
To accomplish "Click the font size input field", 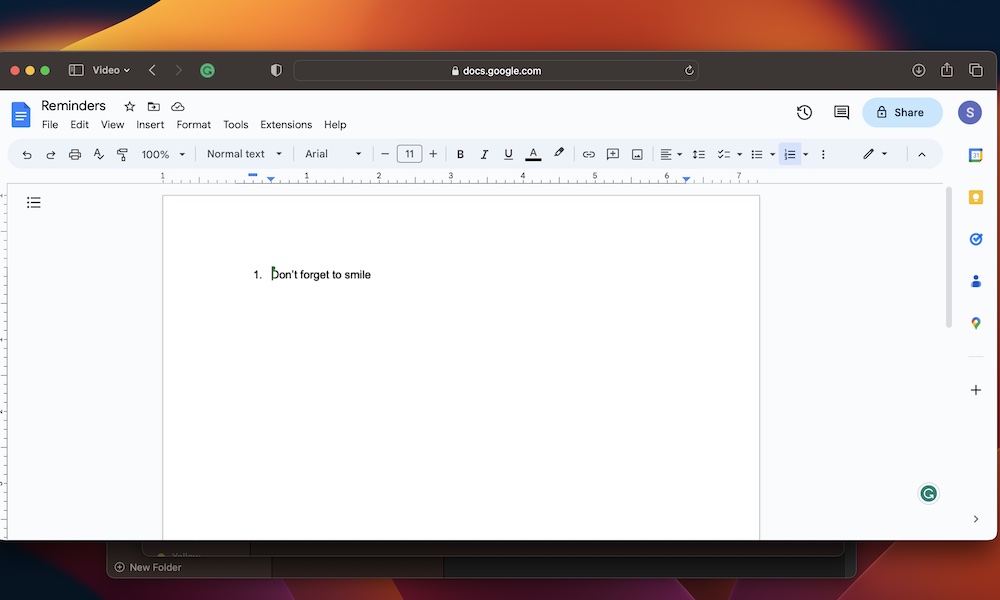I will point(409,154).
